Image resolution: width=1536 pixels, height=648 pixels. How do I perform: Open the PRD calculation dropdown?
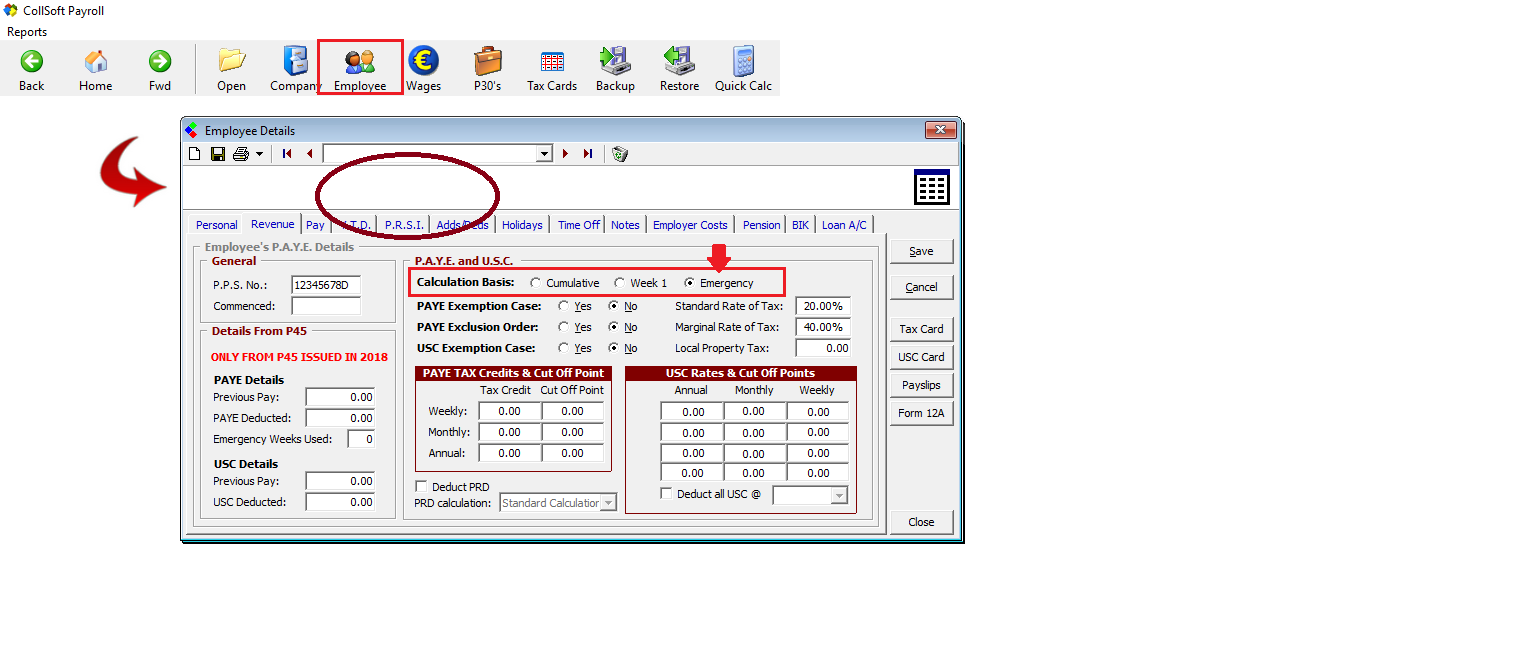click(608, 503)
